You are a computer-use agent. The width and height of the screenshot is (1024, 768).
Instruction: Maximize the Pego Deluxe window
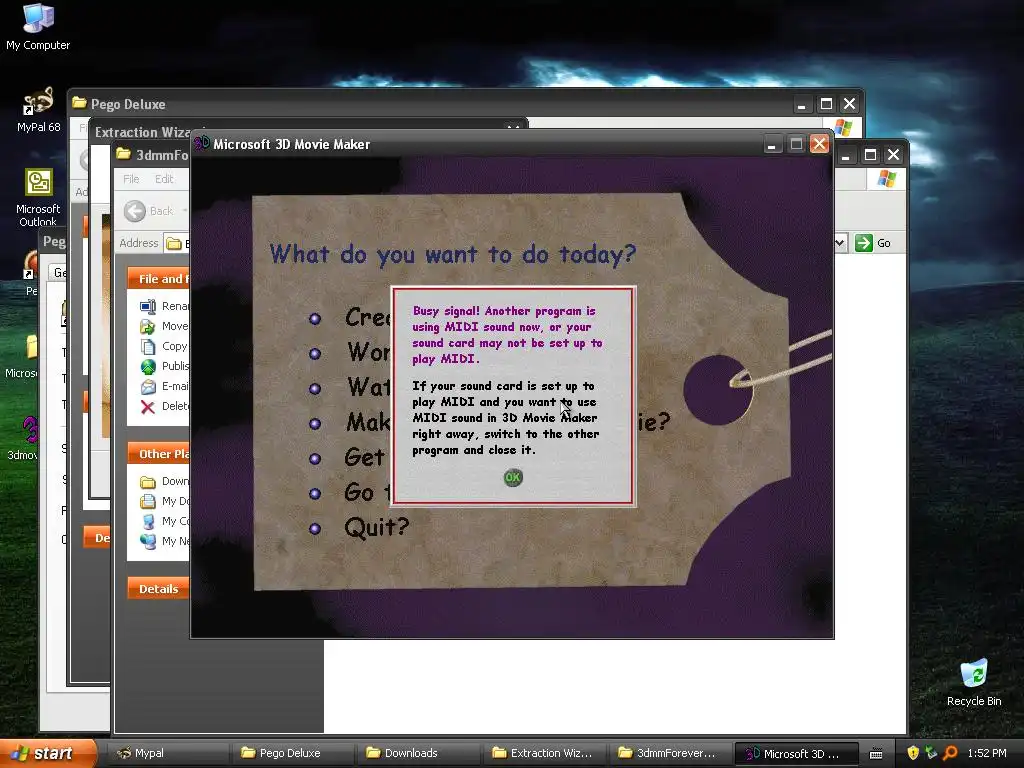click(x=826, y=104)
